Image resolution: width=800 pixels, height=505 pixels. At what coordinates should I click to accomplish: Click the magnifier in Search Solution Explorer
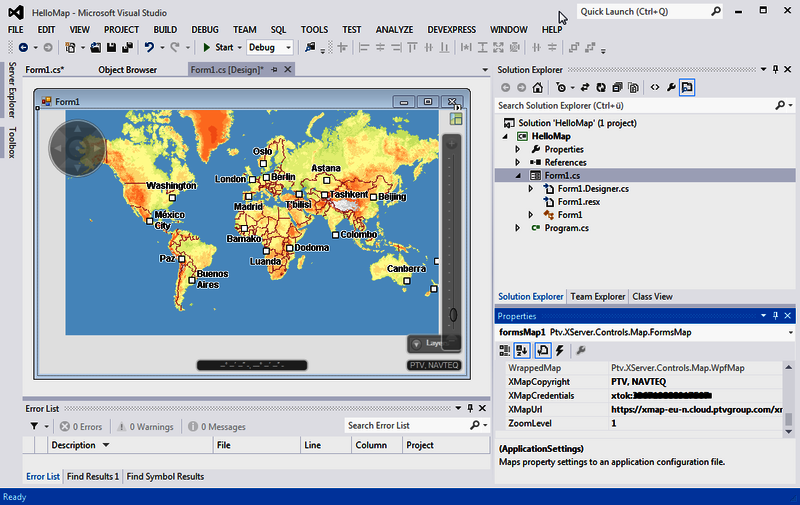[780, 106]
